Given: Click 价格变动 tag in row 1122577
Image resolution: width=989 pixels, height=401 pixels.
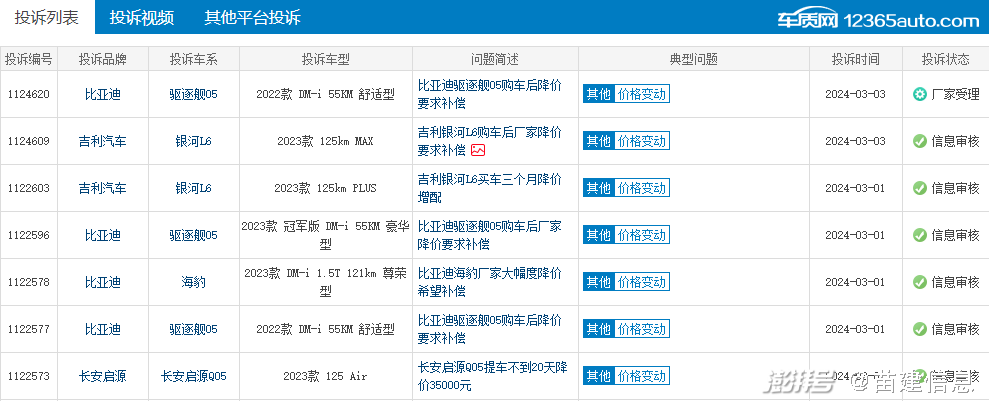Looking at the screenshot, I should point(641,329).
